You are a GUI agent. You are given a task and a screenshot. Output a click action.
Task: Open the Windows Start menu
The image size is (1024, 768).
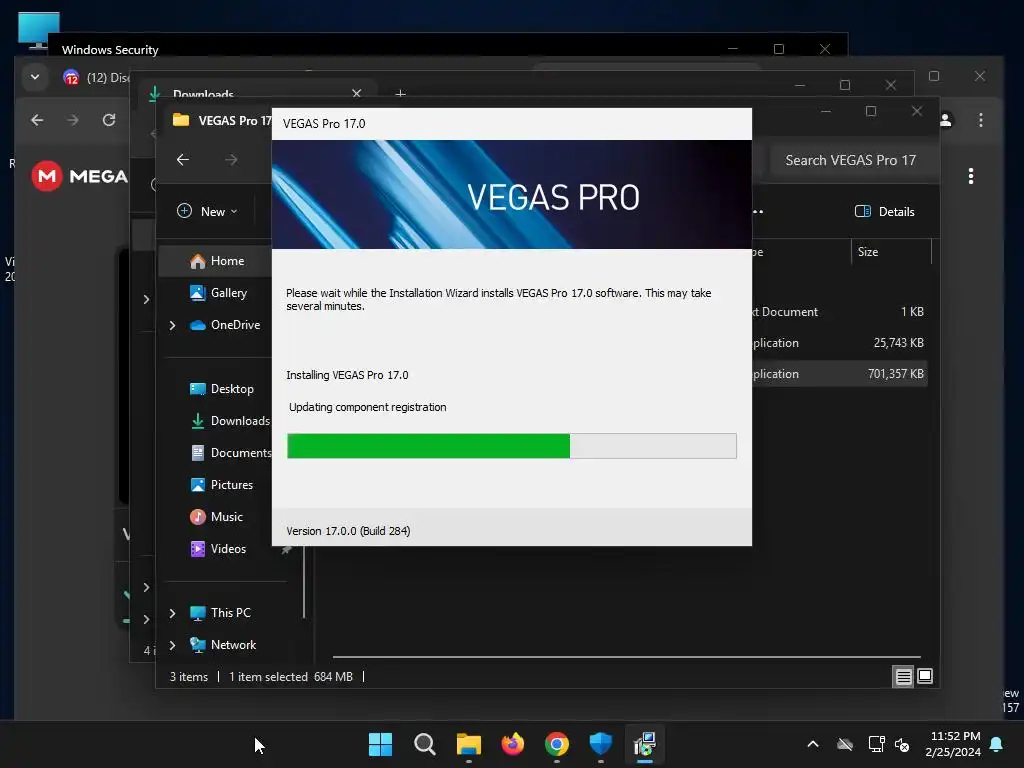click(x=380, y=744)
